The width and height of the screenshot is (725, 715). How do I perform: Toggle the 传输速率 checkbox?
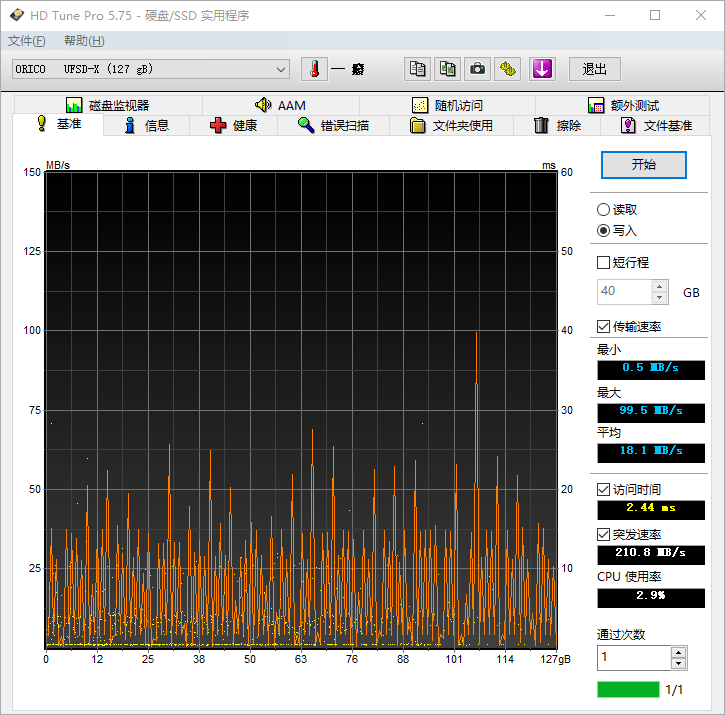point(603,327)
